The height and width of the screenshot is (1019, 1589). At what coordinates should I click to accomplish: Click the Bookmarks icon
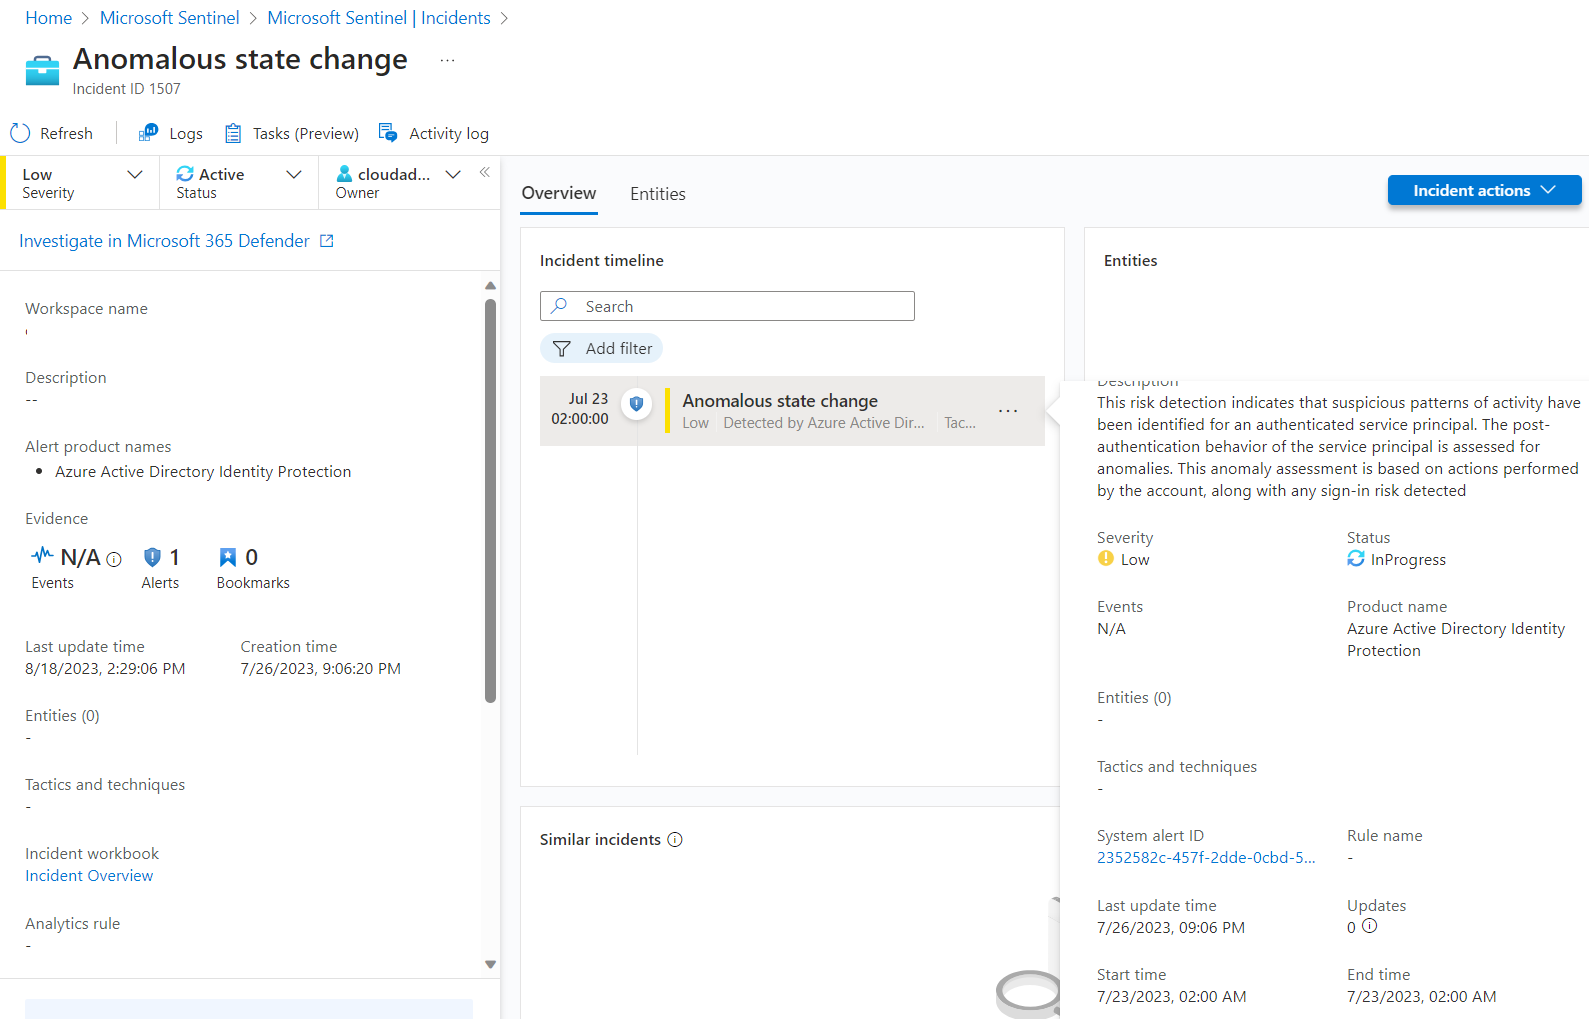(228, 557)
